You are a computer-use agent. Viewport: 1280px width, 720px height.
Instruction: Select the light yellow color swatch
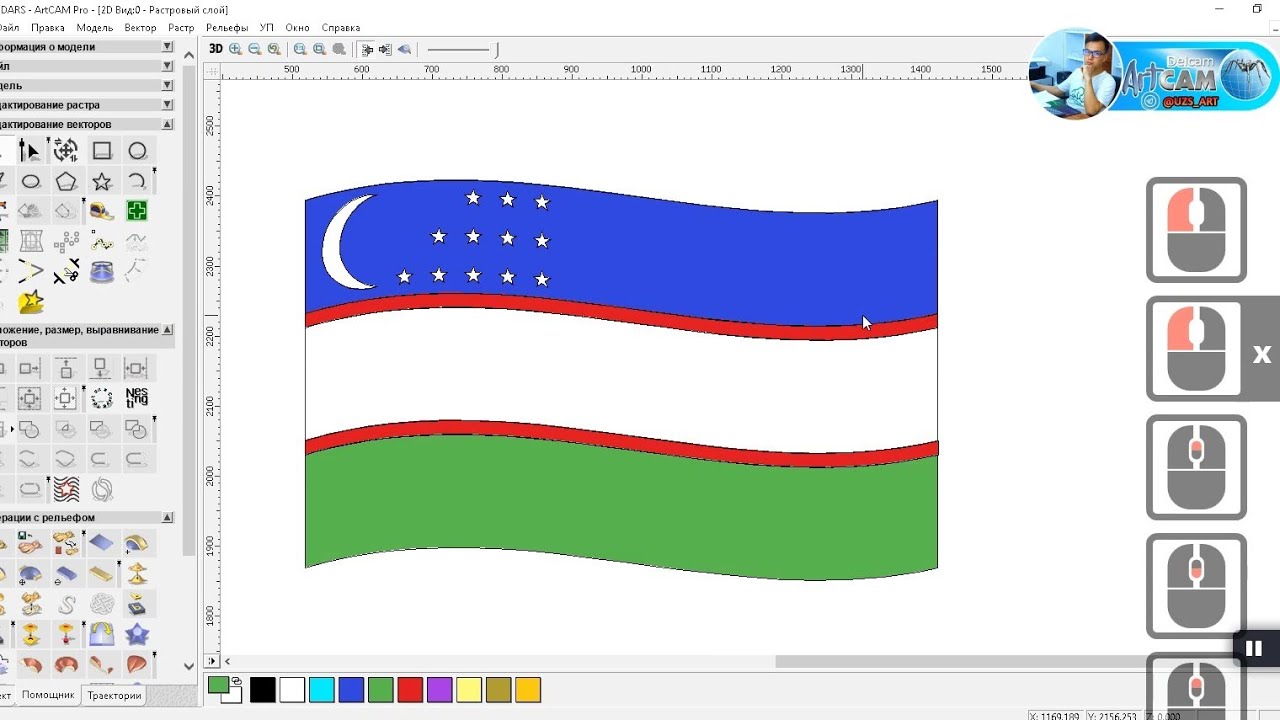[469, 689]
